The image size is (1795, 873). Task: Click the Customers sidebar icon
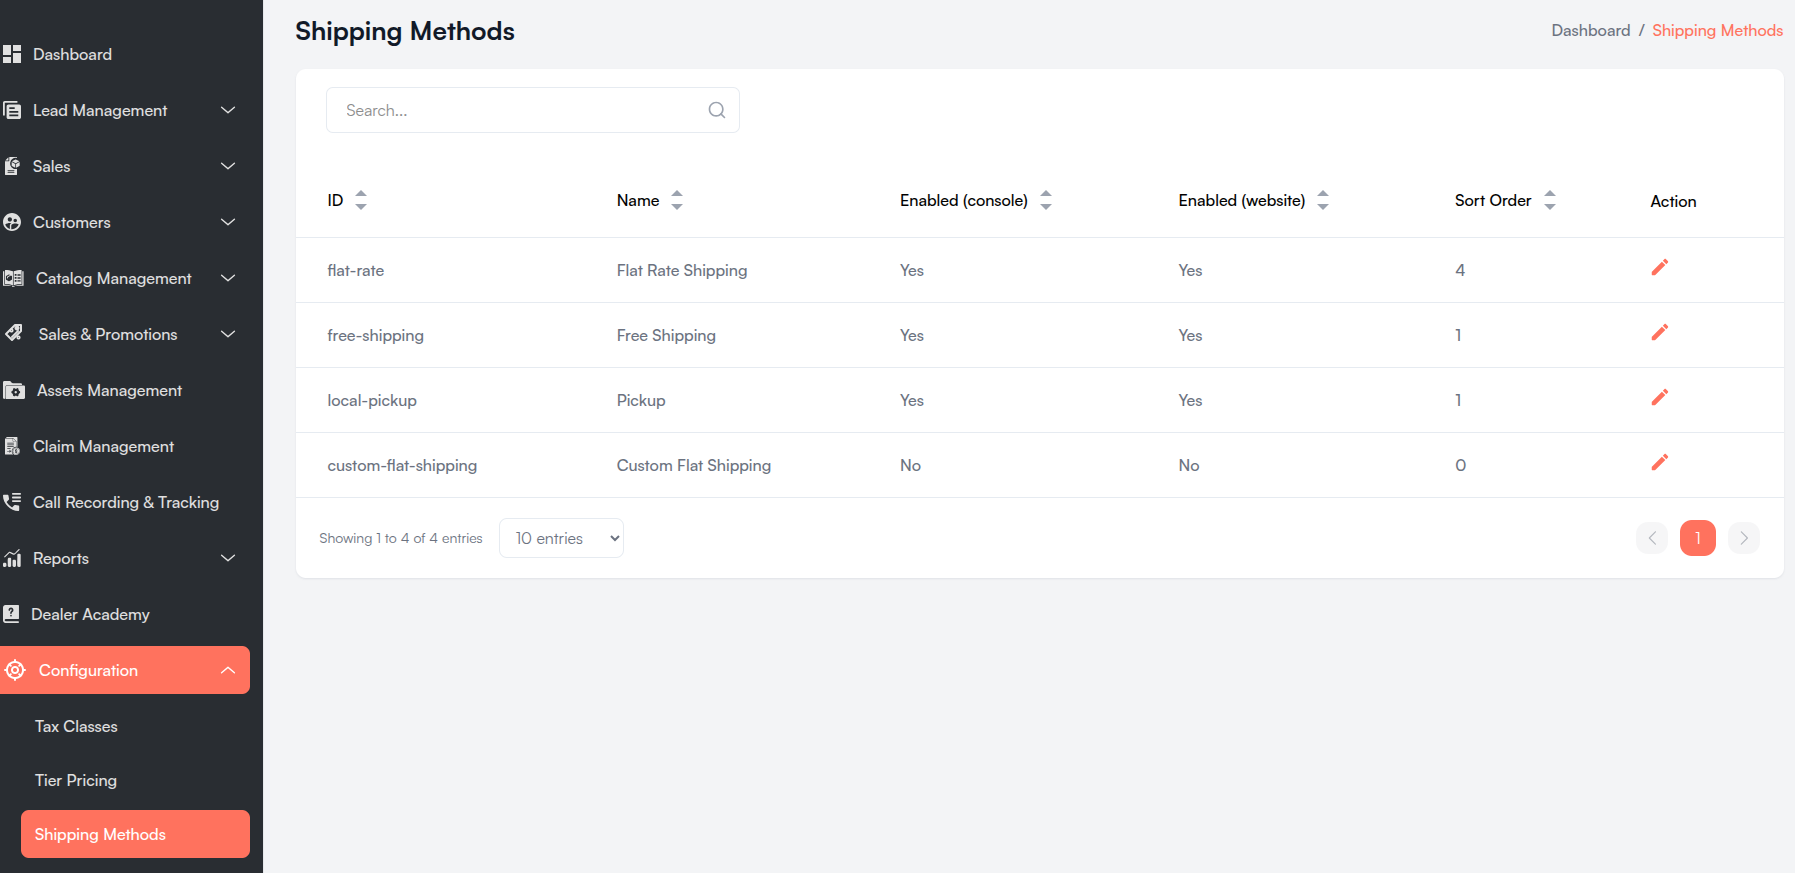[x=12, y=222]
